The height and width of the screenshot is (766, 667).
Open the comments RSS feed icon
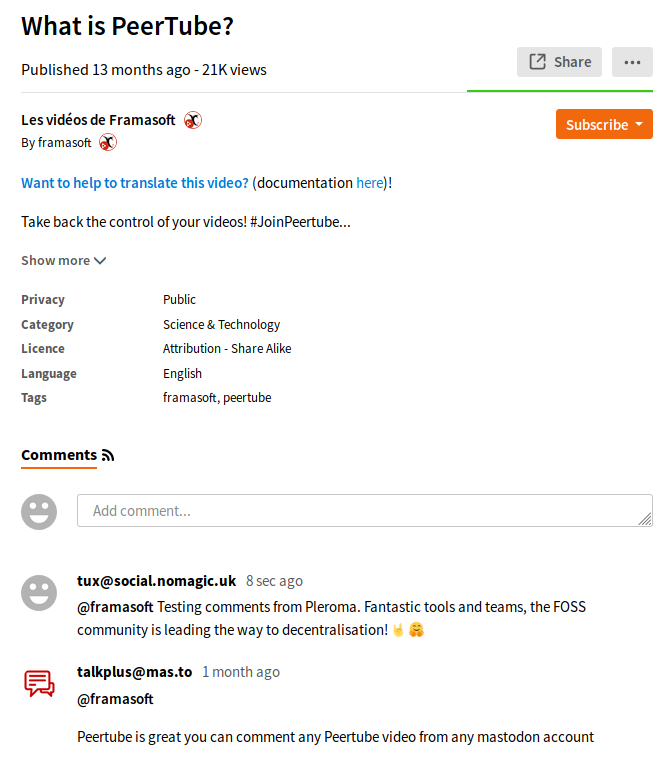pos(108,455)
